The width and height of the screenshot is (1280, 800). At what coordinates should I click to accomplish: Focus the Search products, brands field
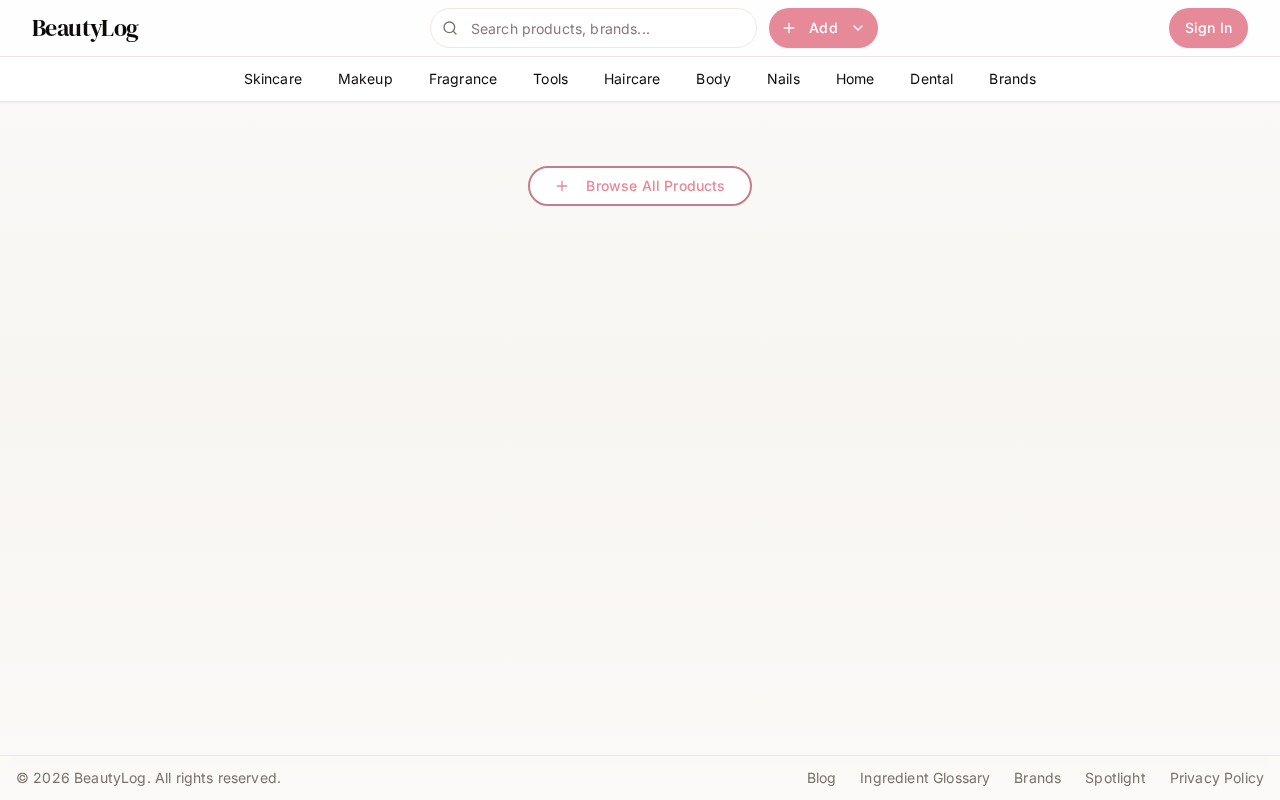(593, 28)
